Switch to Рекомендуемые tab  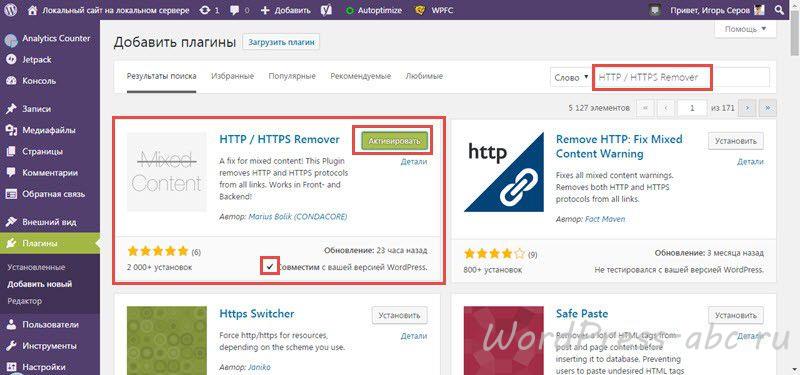tap(360, 77)
